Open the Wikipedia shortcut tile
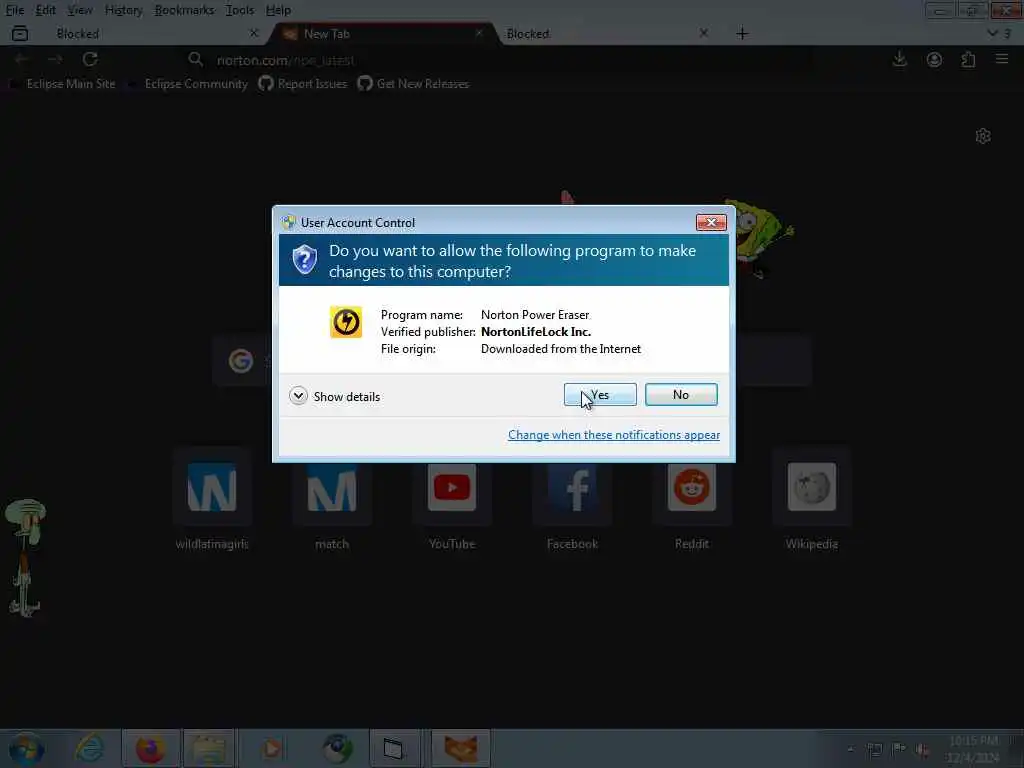The image size is (1024, 768). tap(812, 500)
